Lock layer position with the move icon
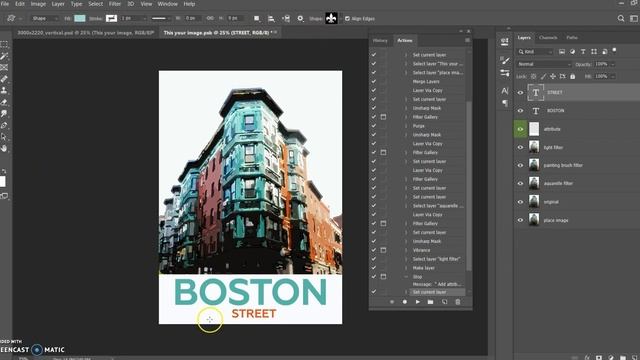The width and height of the screenshot is (640, 360). pos(553,76)
